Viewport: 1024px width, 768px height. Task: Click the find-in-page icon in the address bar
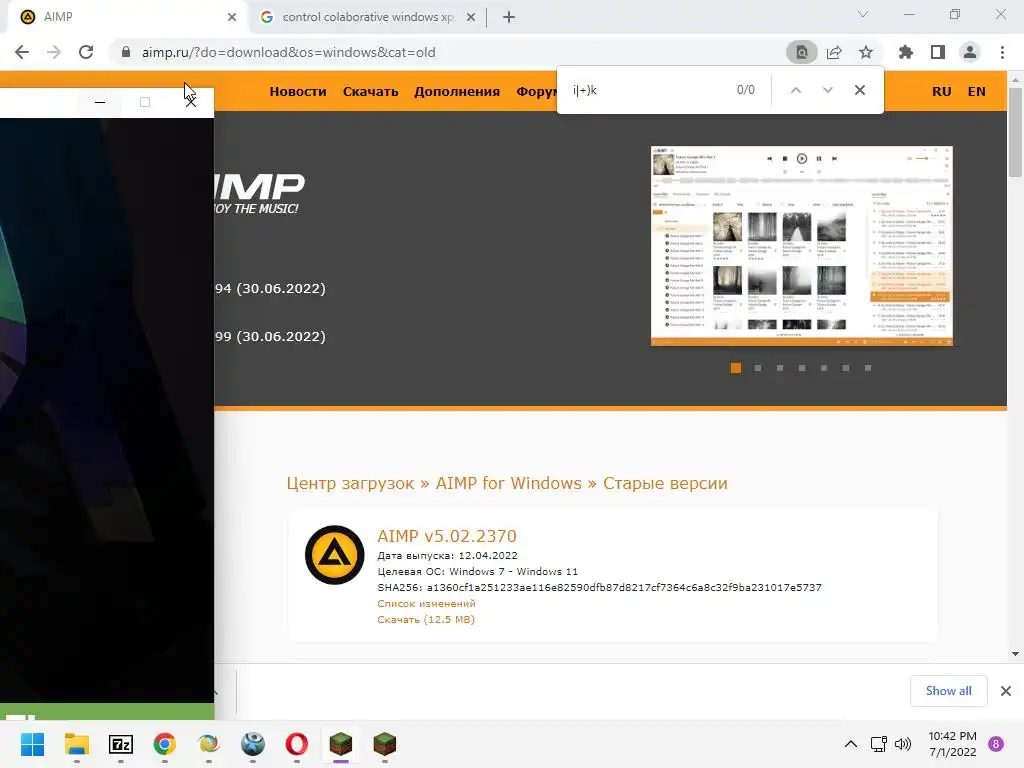click(801, 52)
